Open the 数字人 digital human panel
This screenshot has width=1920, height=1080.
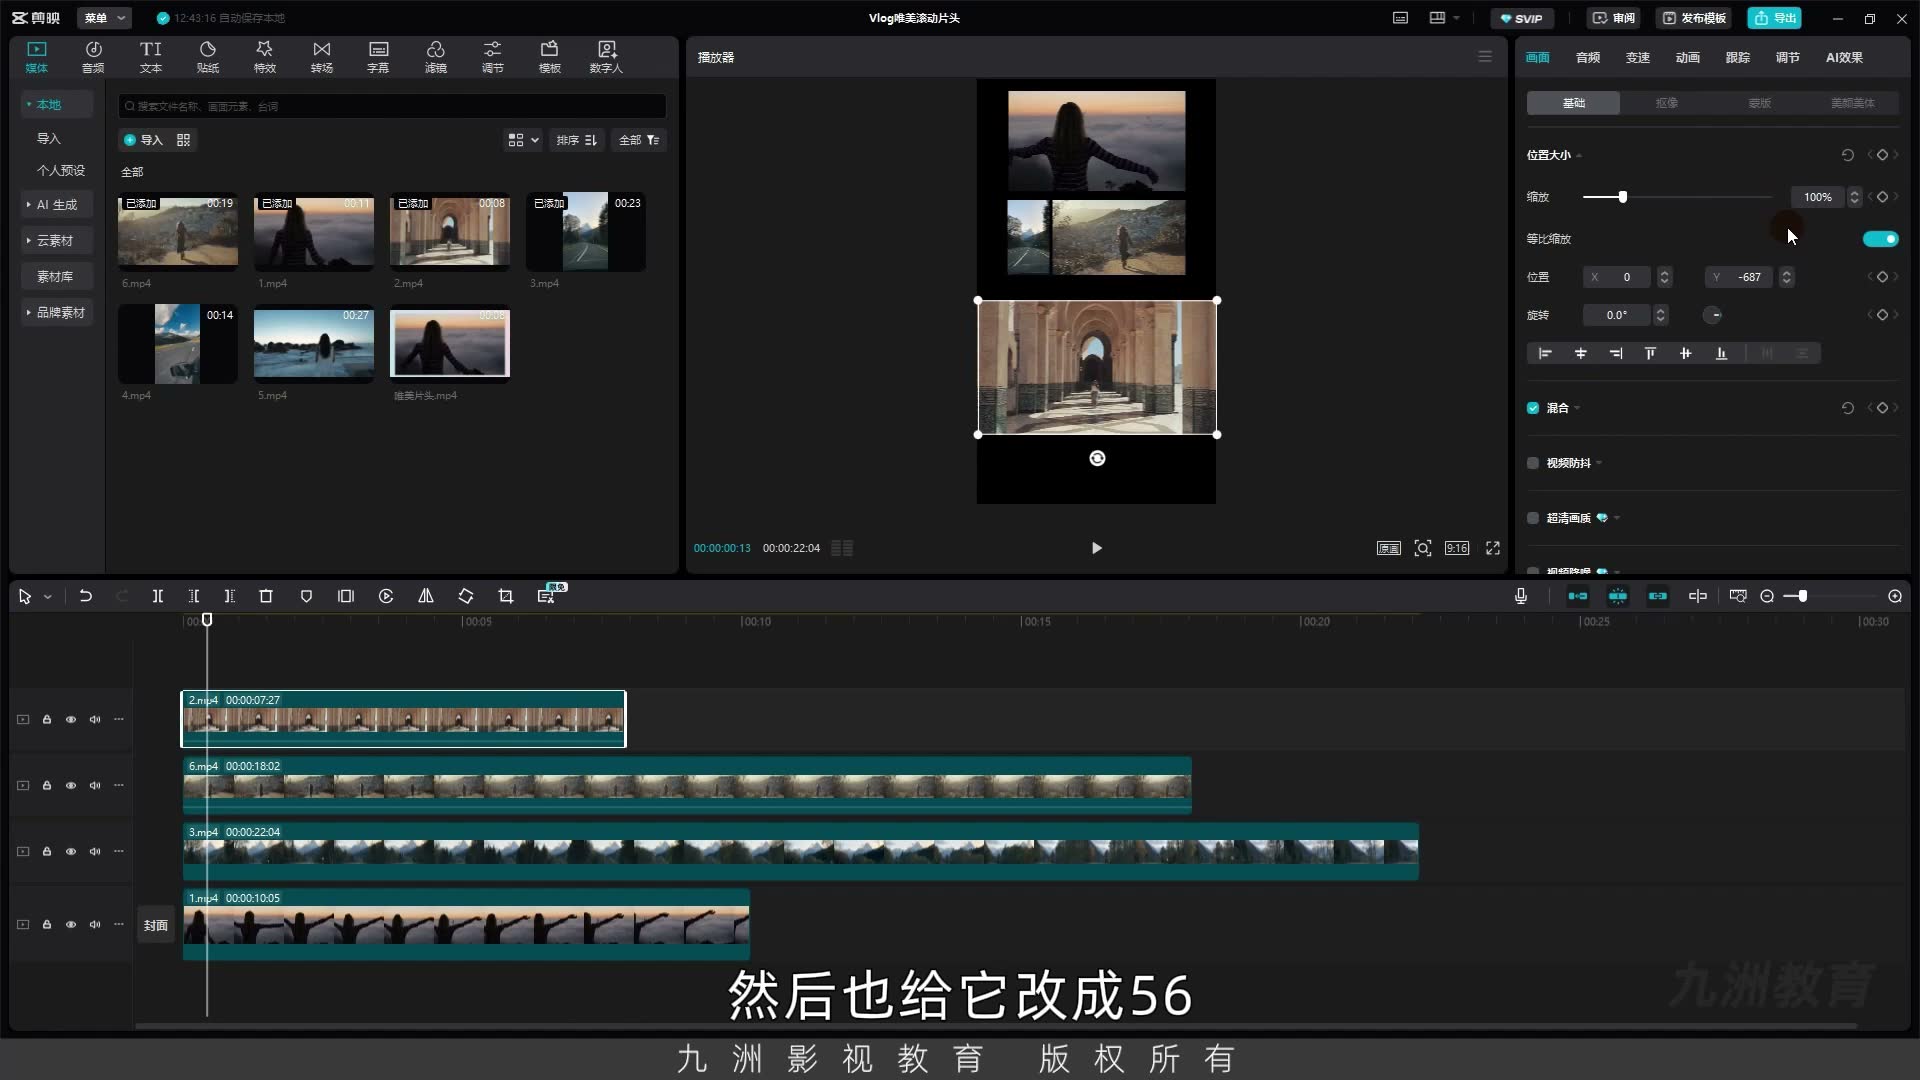[606, 57]
